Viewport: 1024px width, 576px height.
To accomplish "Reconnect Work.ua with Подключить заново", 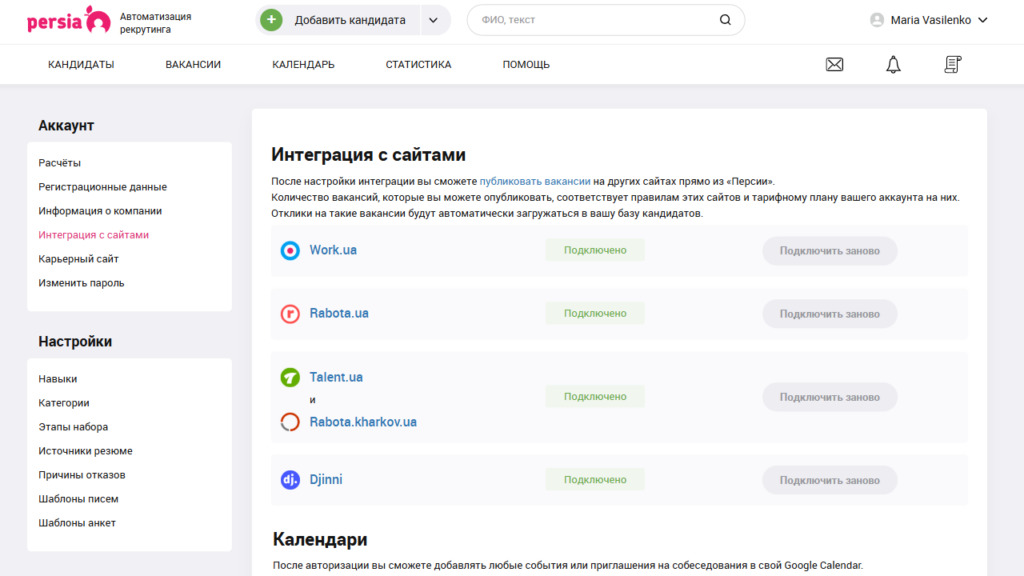I will [x=829, y=251].
